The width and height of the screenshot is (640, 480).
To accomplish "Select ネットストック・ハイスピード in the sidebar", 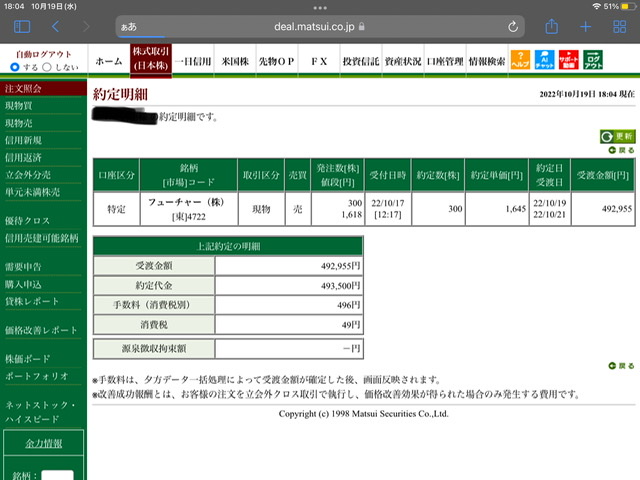I will tap(40, 412).
